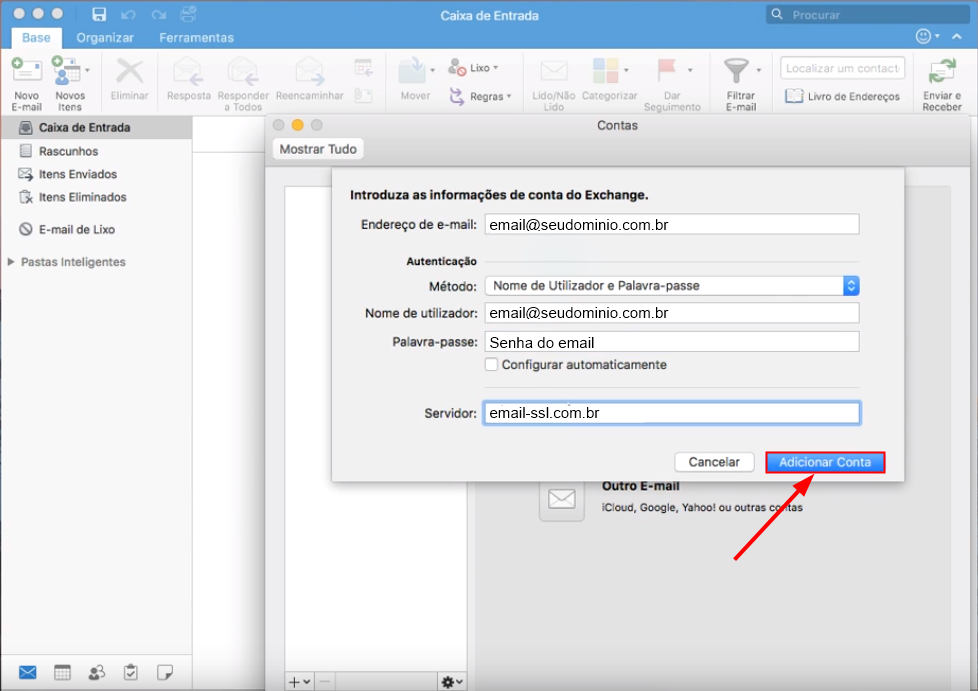Viewport: 978px width, 691px height.
Task: Open the Organizar ribbon tab
Action: click(x=105, y=37)
